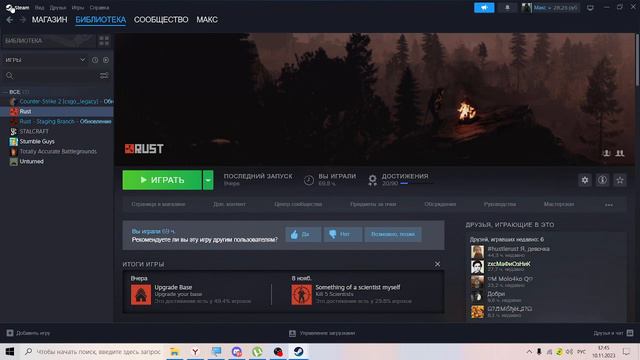Open the store page link

pos(158,204)
